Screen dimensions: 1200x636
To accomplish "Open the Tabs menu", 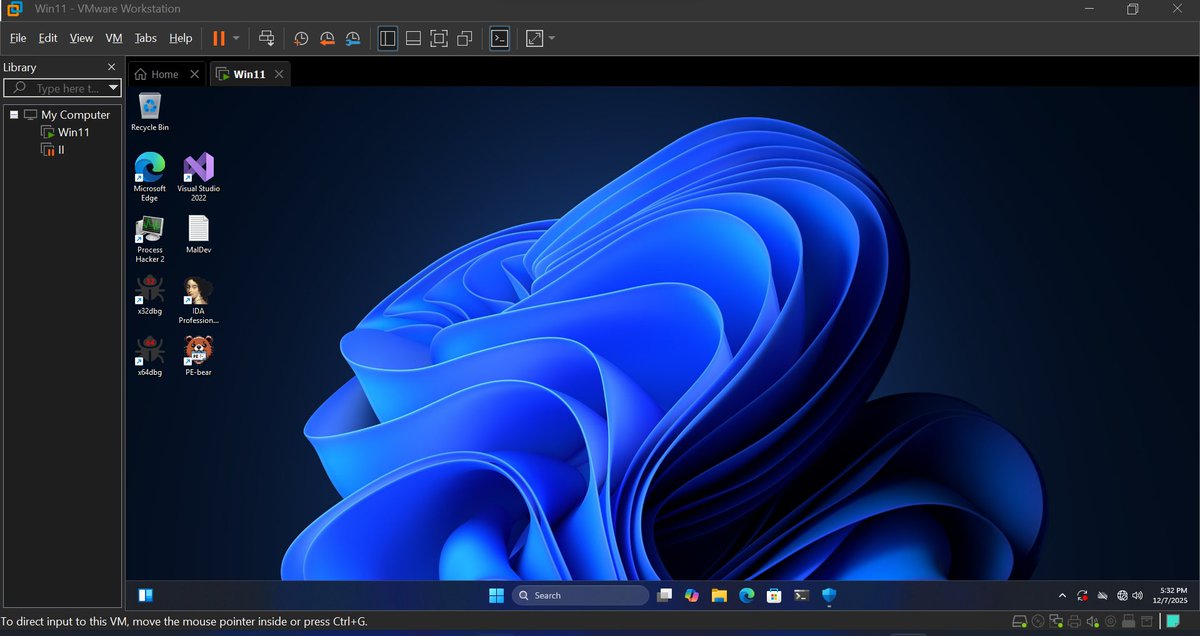I will (146, 38).
